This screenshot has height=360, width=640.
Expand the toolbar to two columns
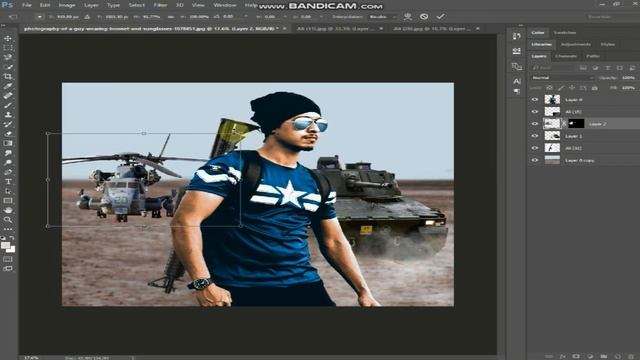click(3, 25)
